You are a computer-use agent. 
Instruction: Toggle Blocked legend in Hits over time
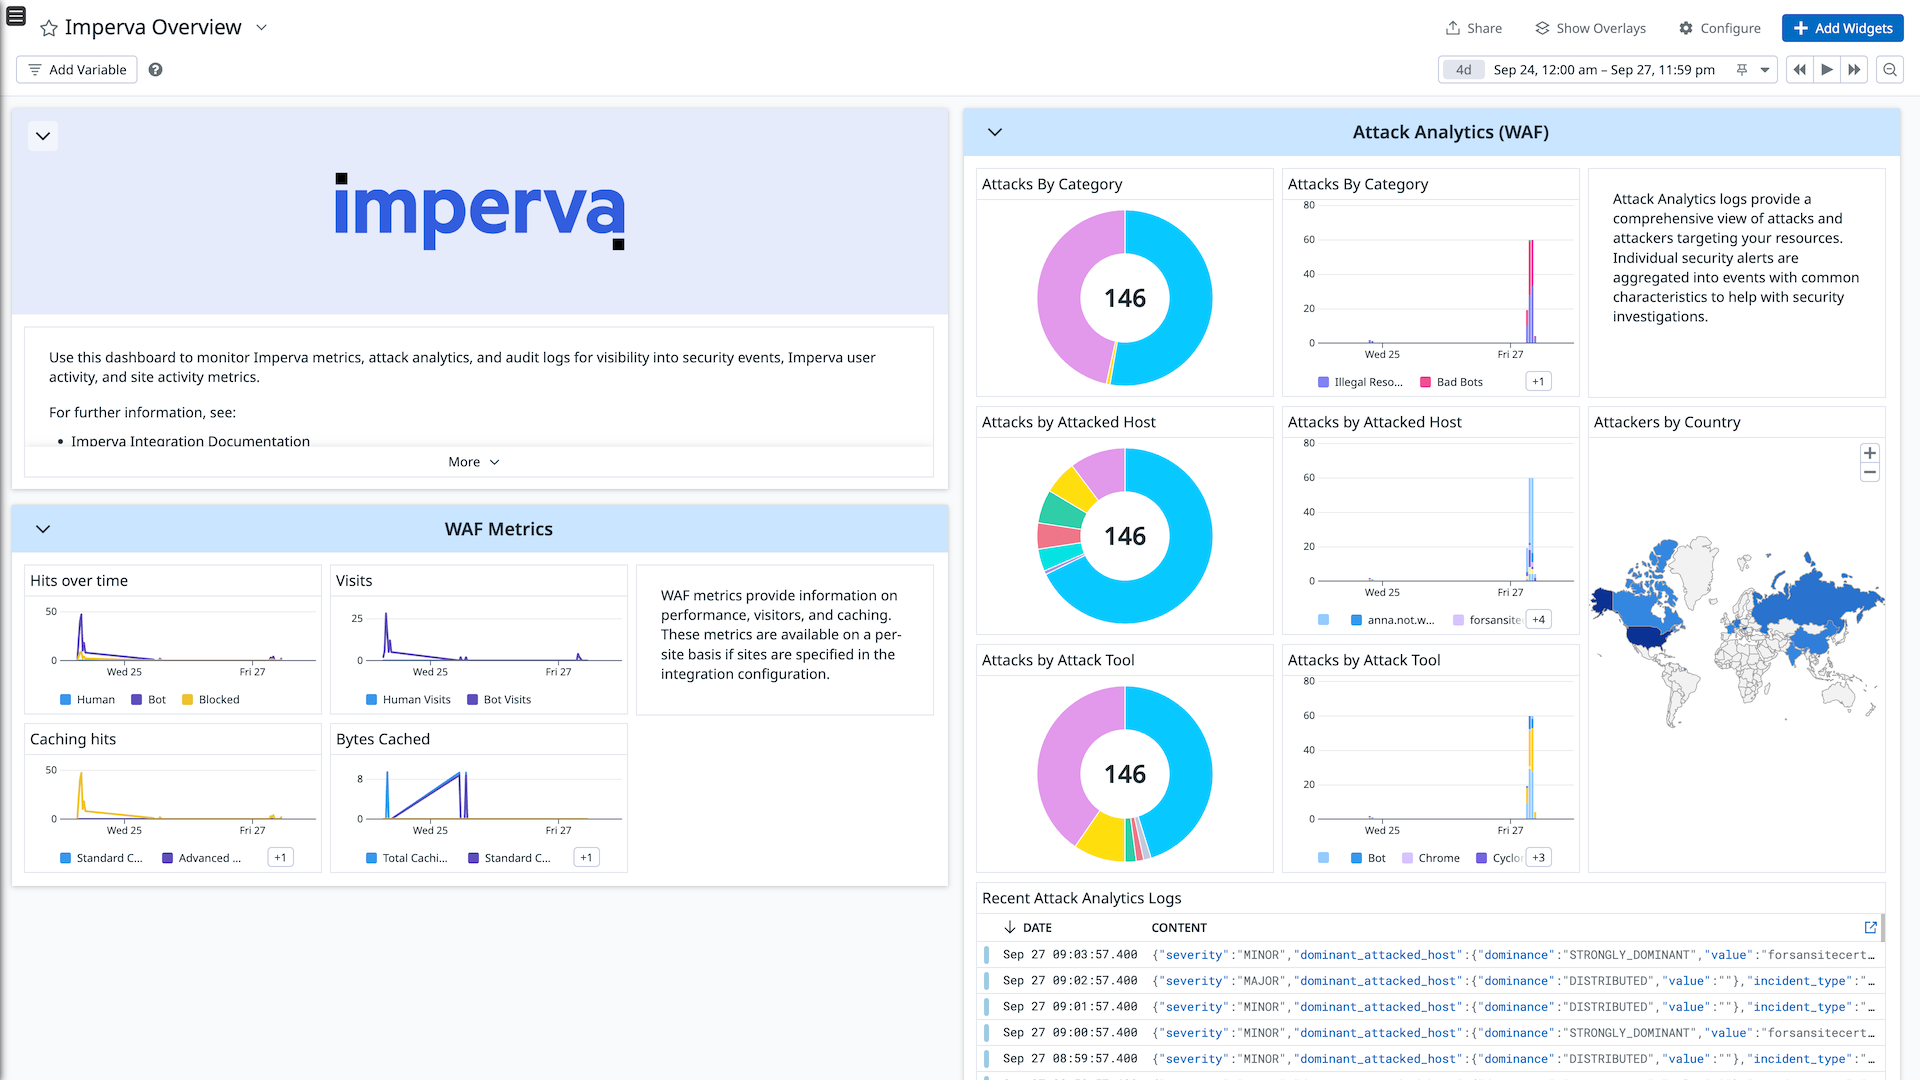click(x=210, y=700)
